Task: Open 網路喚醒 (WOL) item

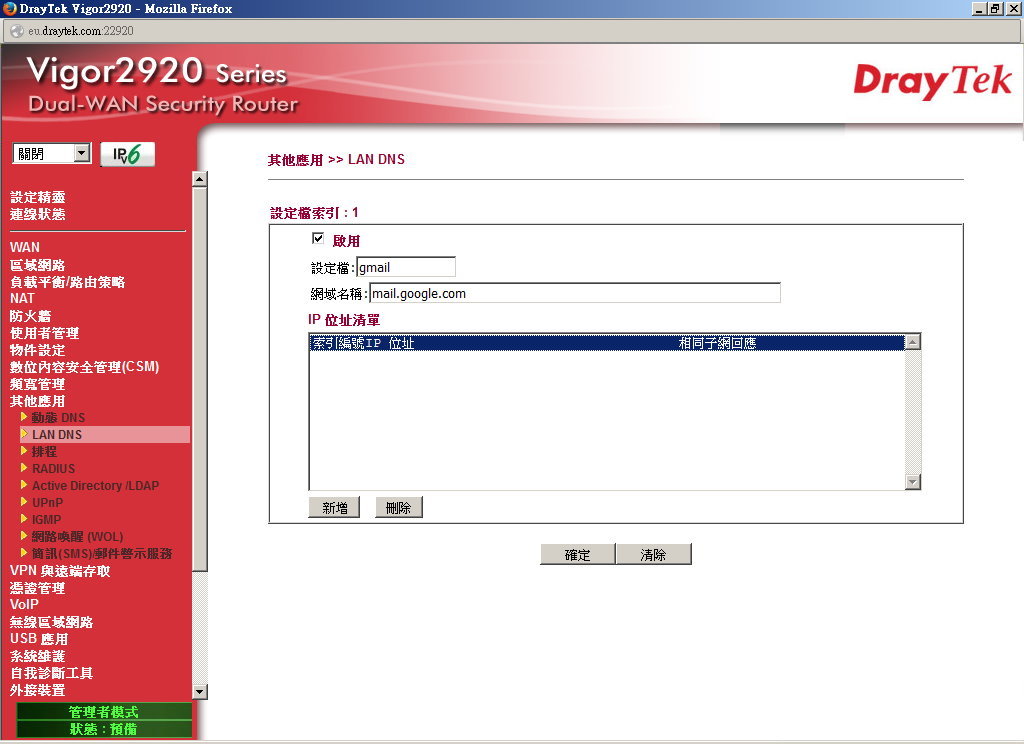Action: 78,536
